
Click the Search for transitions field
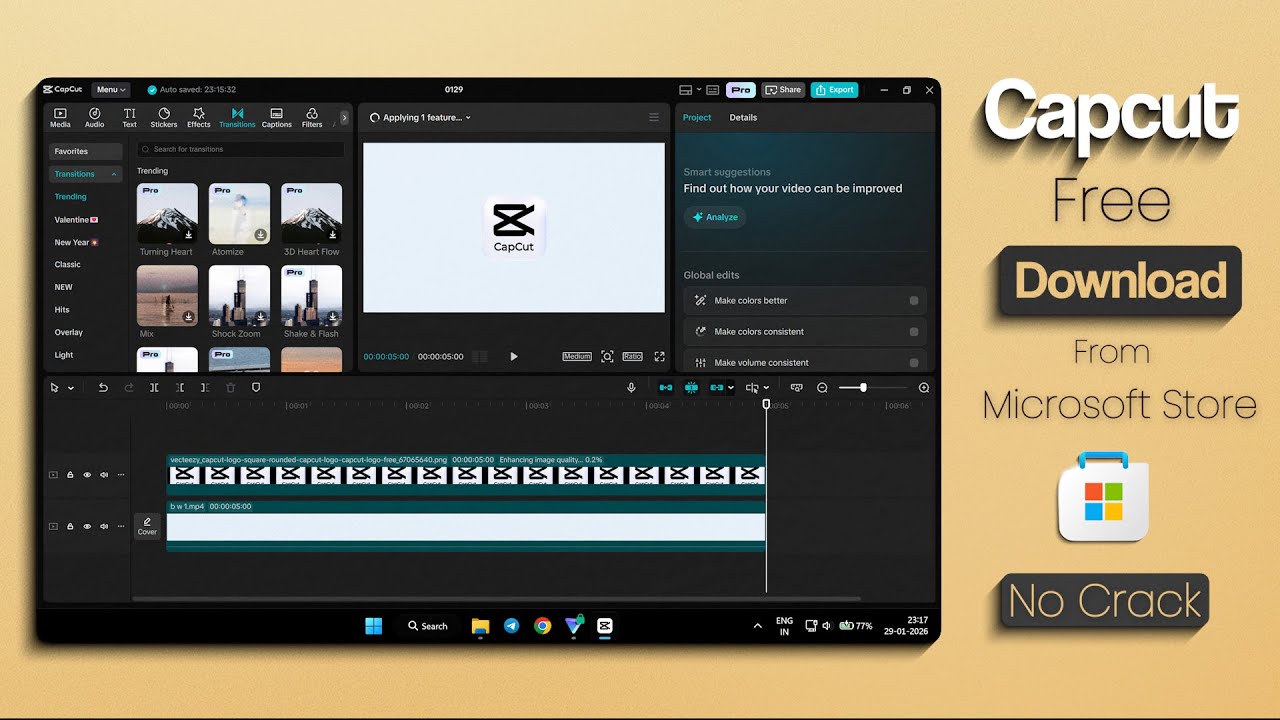click(240, 149)
